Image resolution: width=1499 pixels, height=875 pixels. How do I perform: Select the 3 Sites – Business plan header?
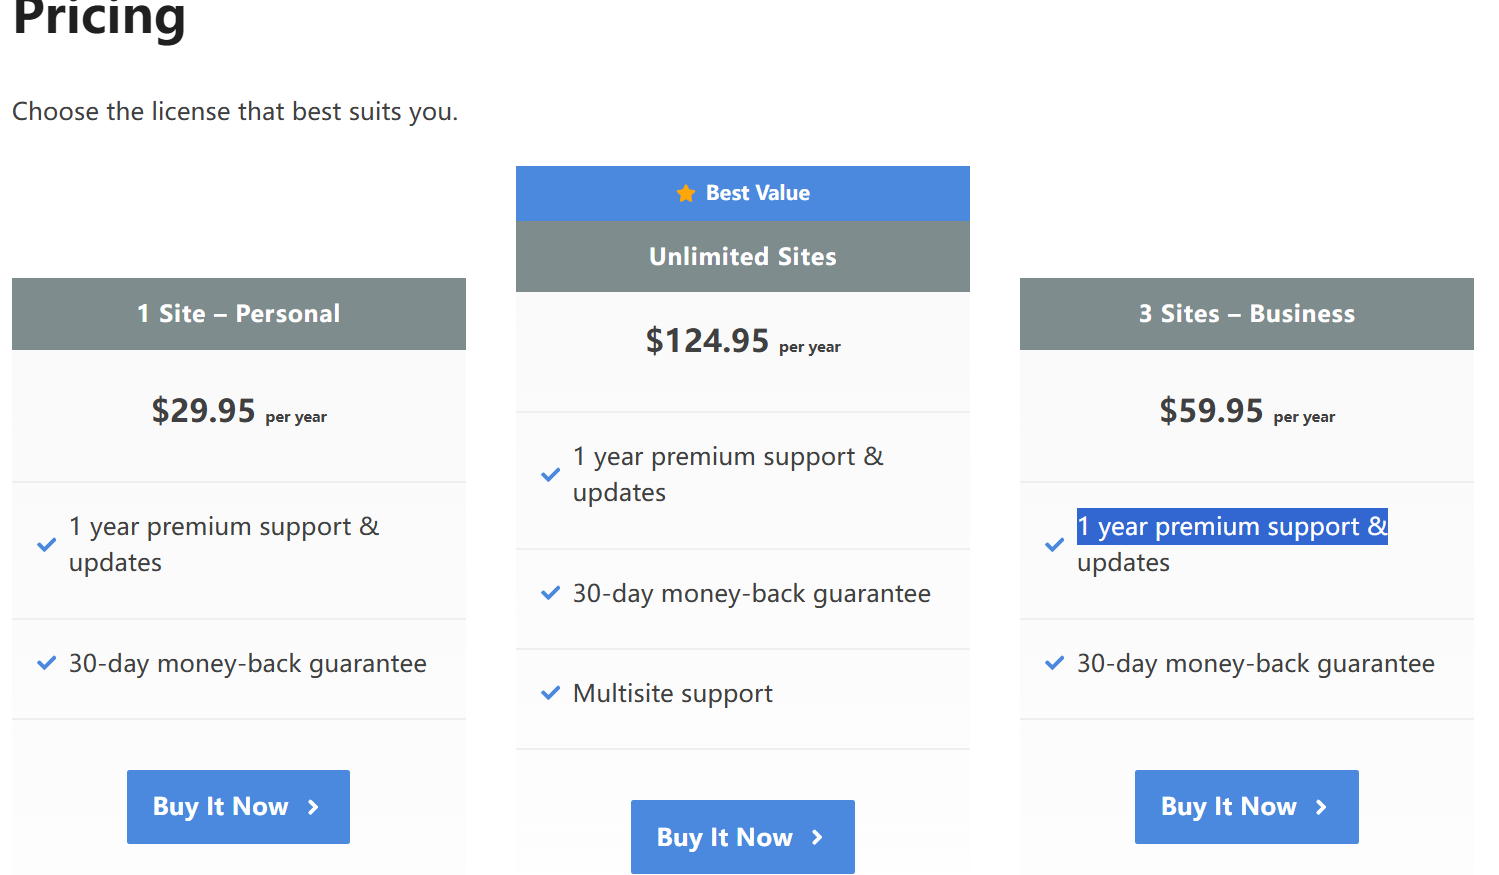[x=1247, y=314]
